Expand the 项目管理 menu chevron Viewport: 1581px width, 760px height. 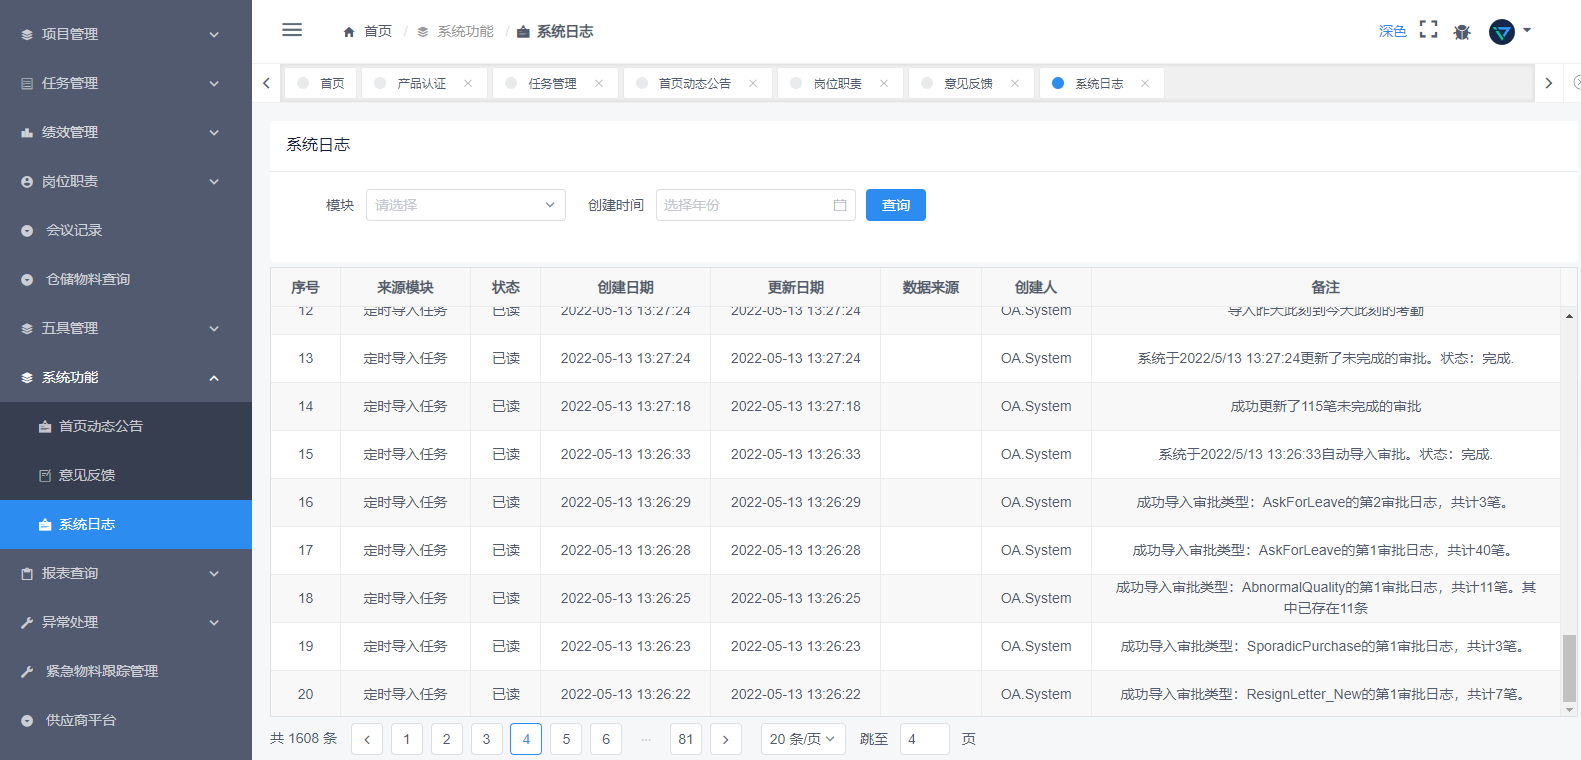pyautogui.click(x=214, y=34)
